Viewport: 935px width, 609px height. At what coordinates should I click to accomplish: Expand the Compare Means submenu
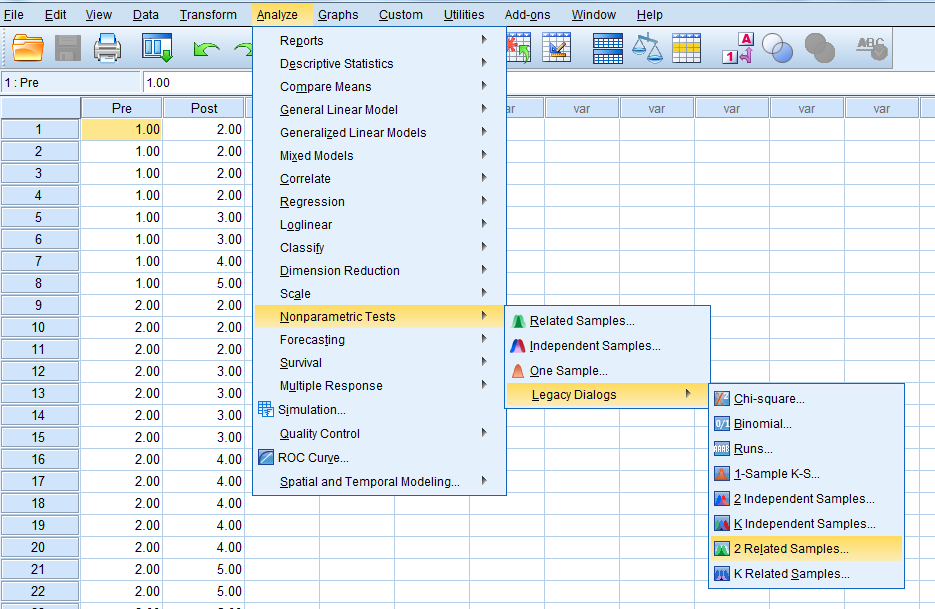pos(325,87)
